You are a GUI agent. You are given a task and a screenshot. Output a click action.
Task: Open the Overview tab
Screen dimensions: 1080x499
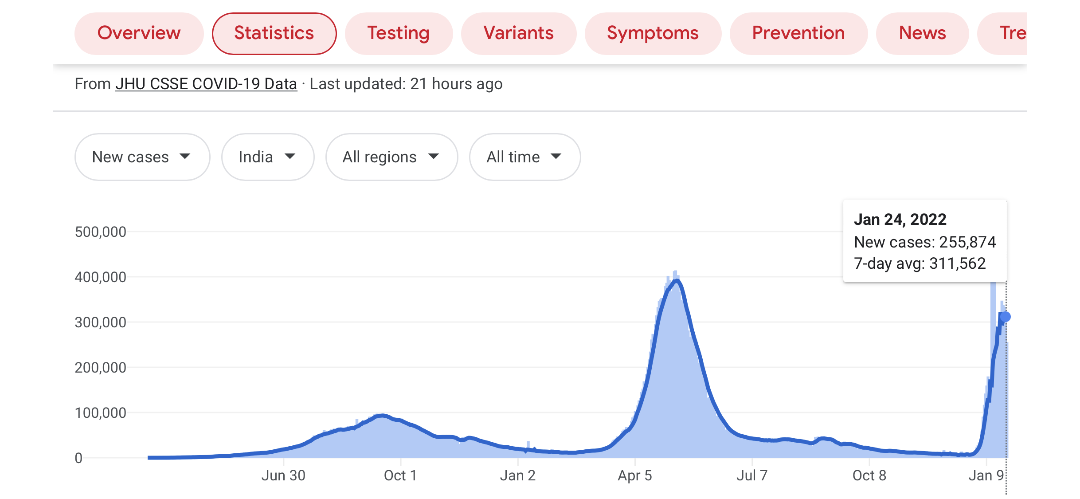click(139, 33)
